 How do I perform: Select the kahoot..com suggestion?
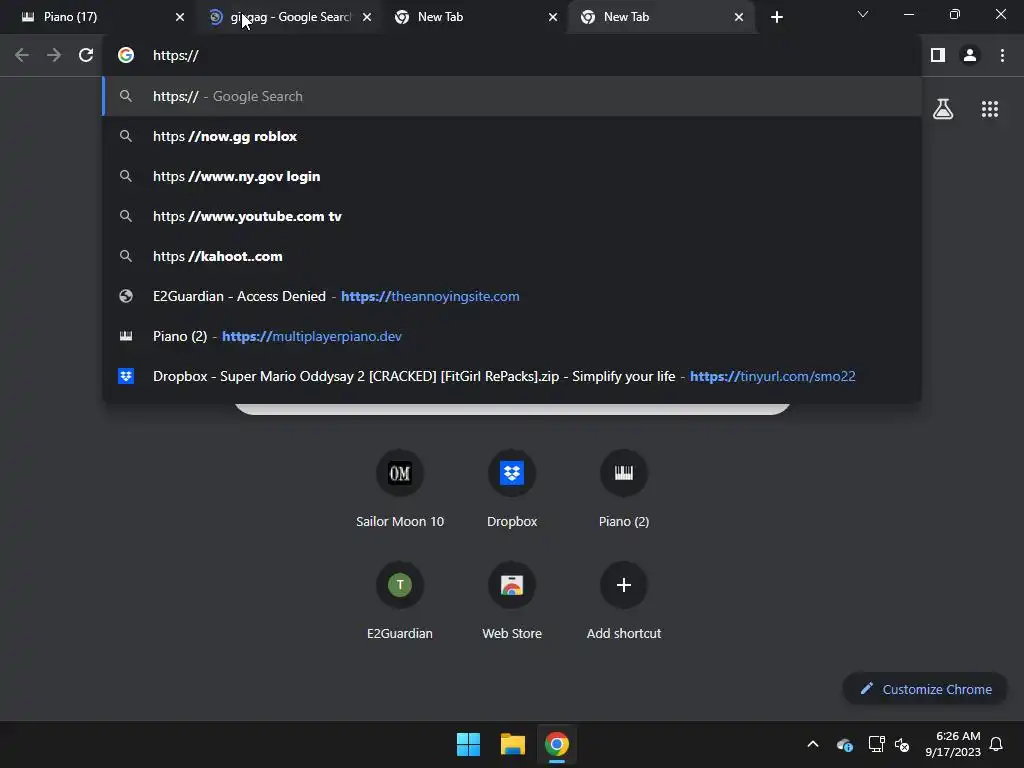point(512,256)
